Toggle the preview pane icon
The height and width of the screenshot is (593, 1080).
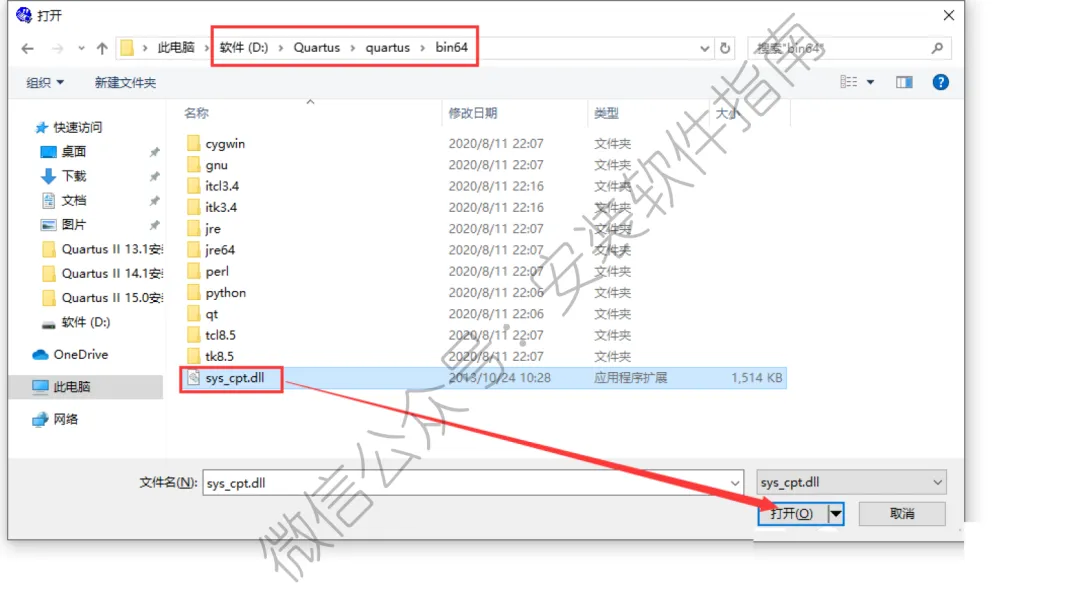point(904,83)
